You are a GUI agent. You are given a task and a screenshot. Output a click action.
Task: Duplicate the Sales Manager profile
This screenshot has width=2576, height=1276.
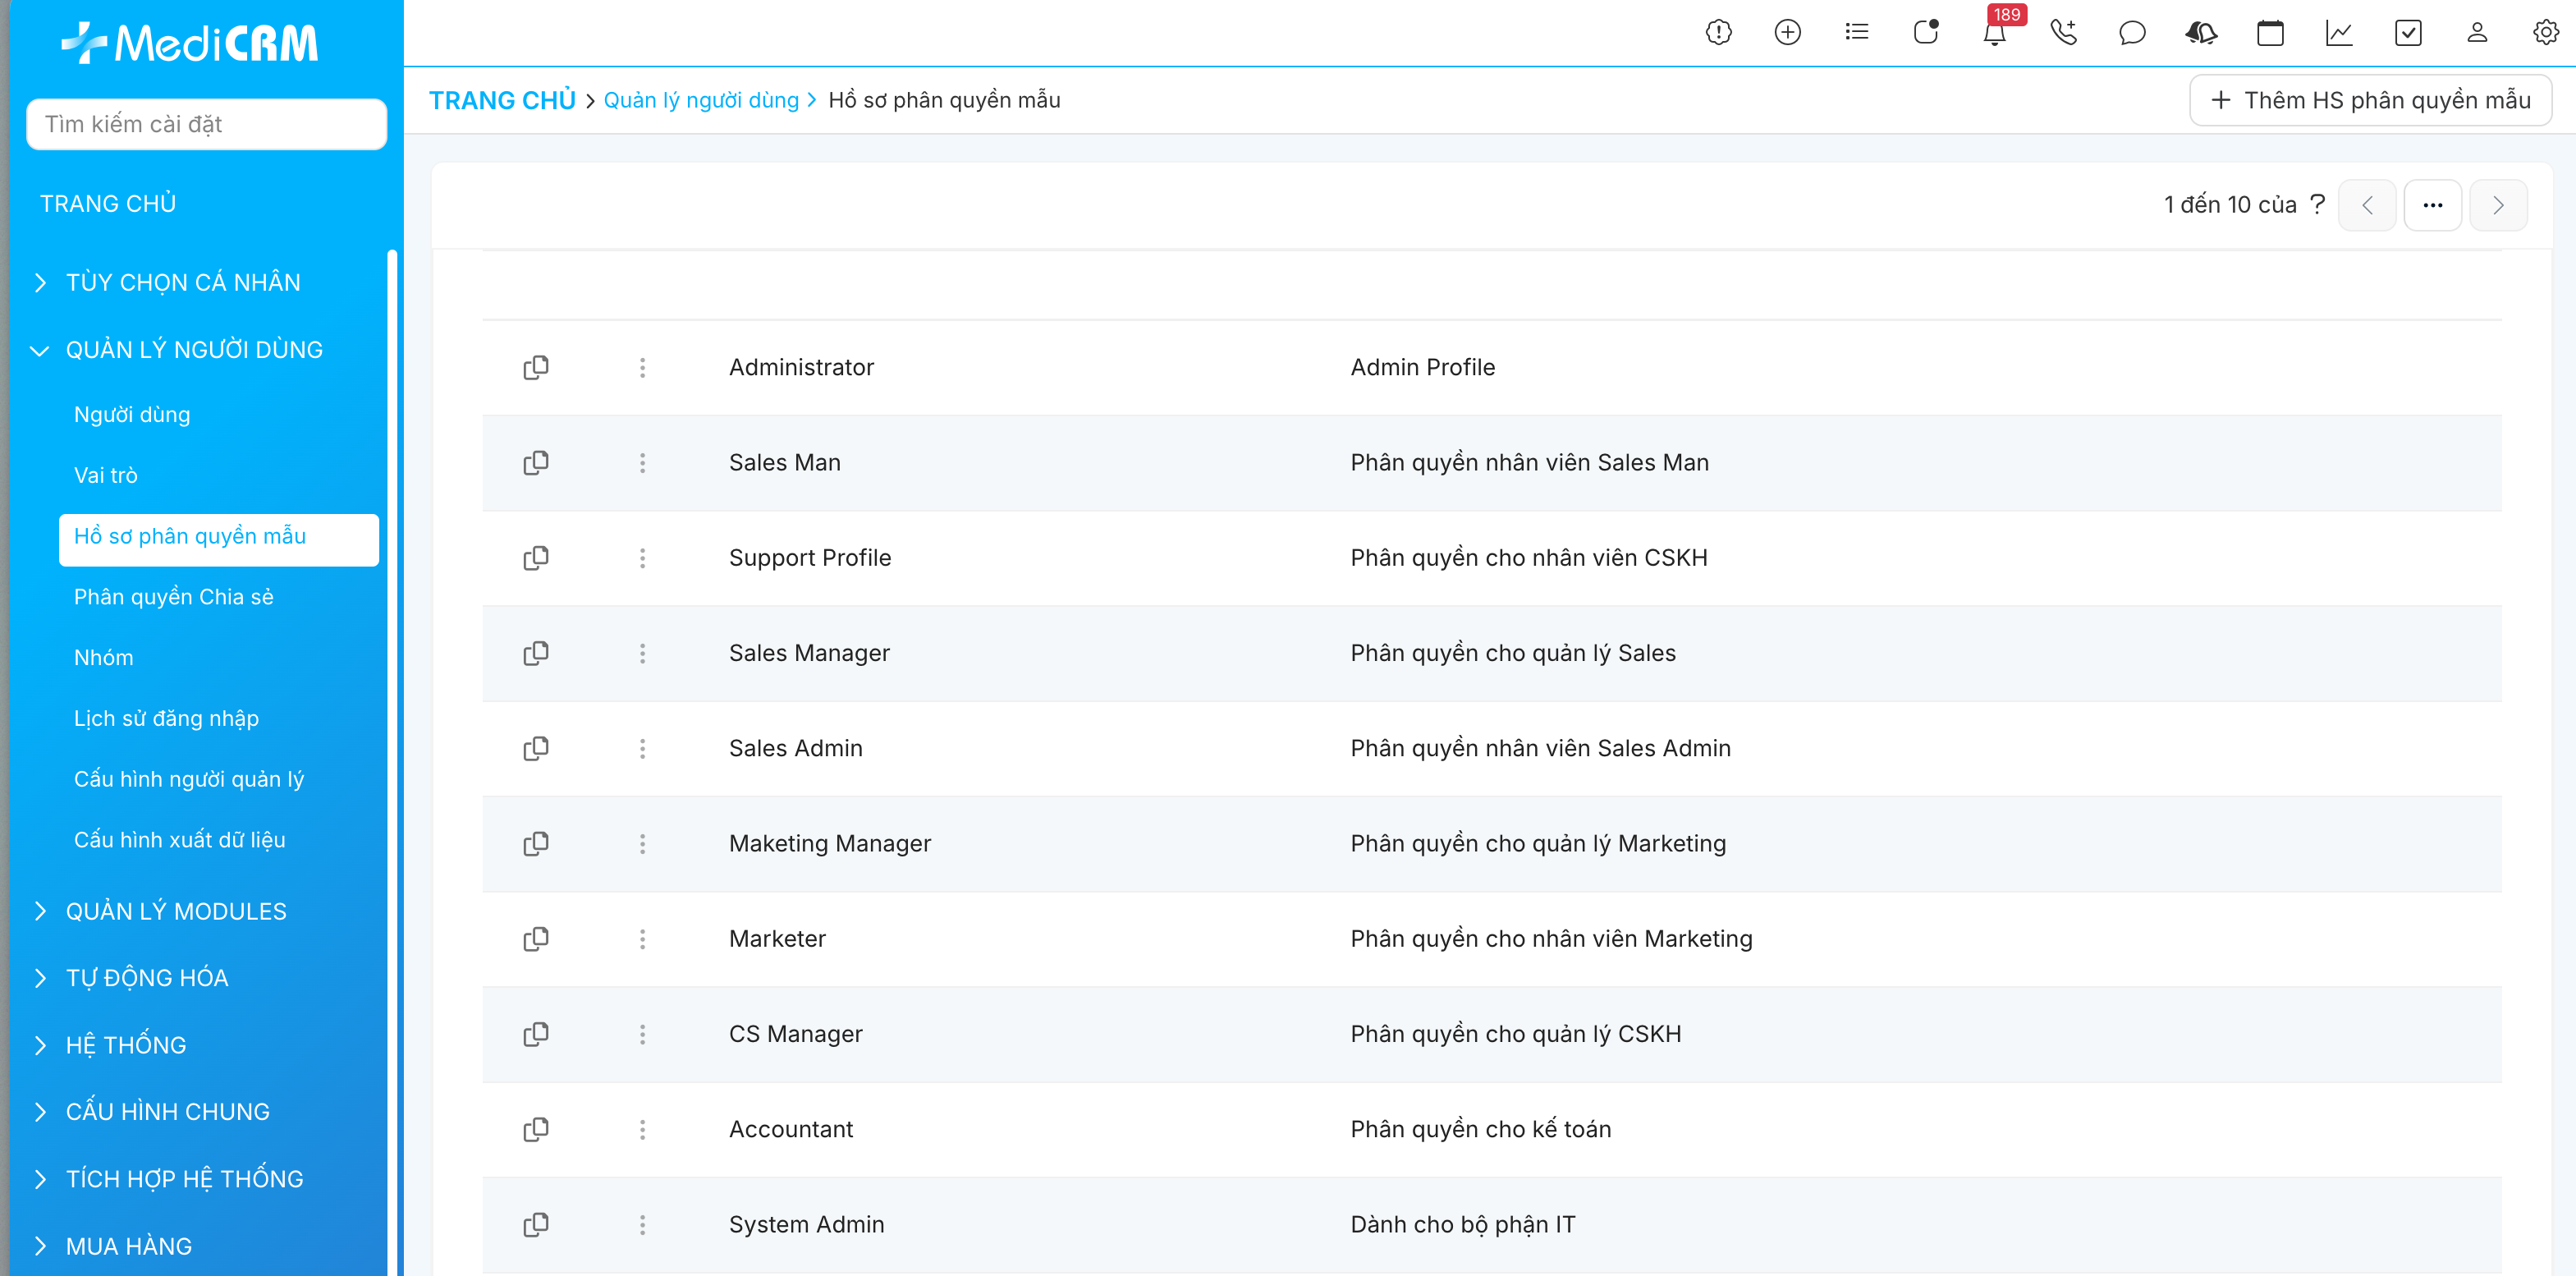point(536,653)
